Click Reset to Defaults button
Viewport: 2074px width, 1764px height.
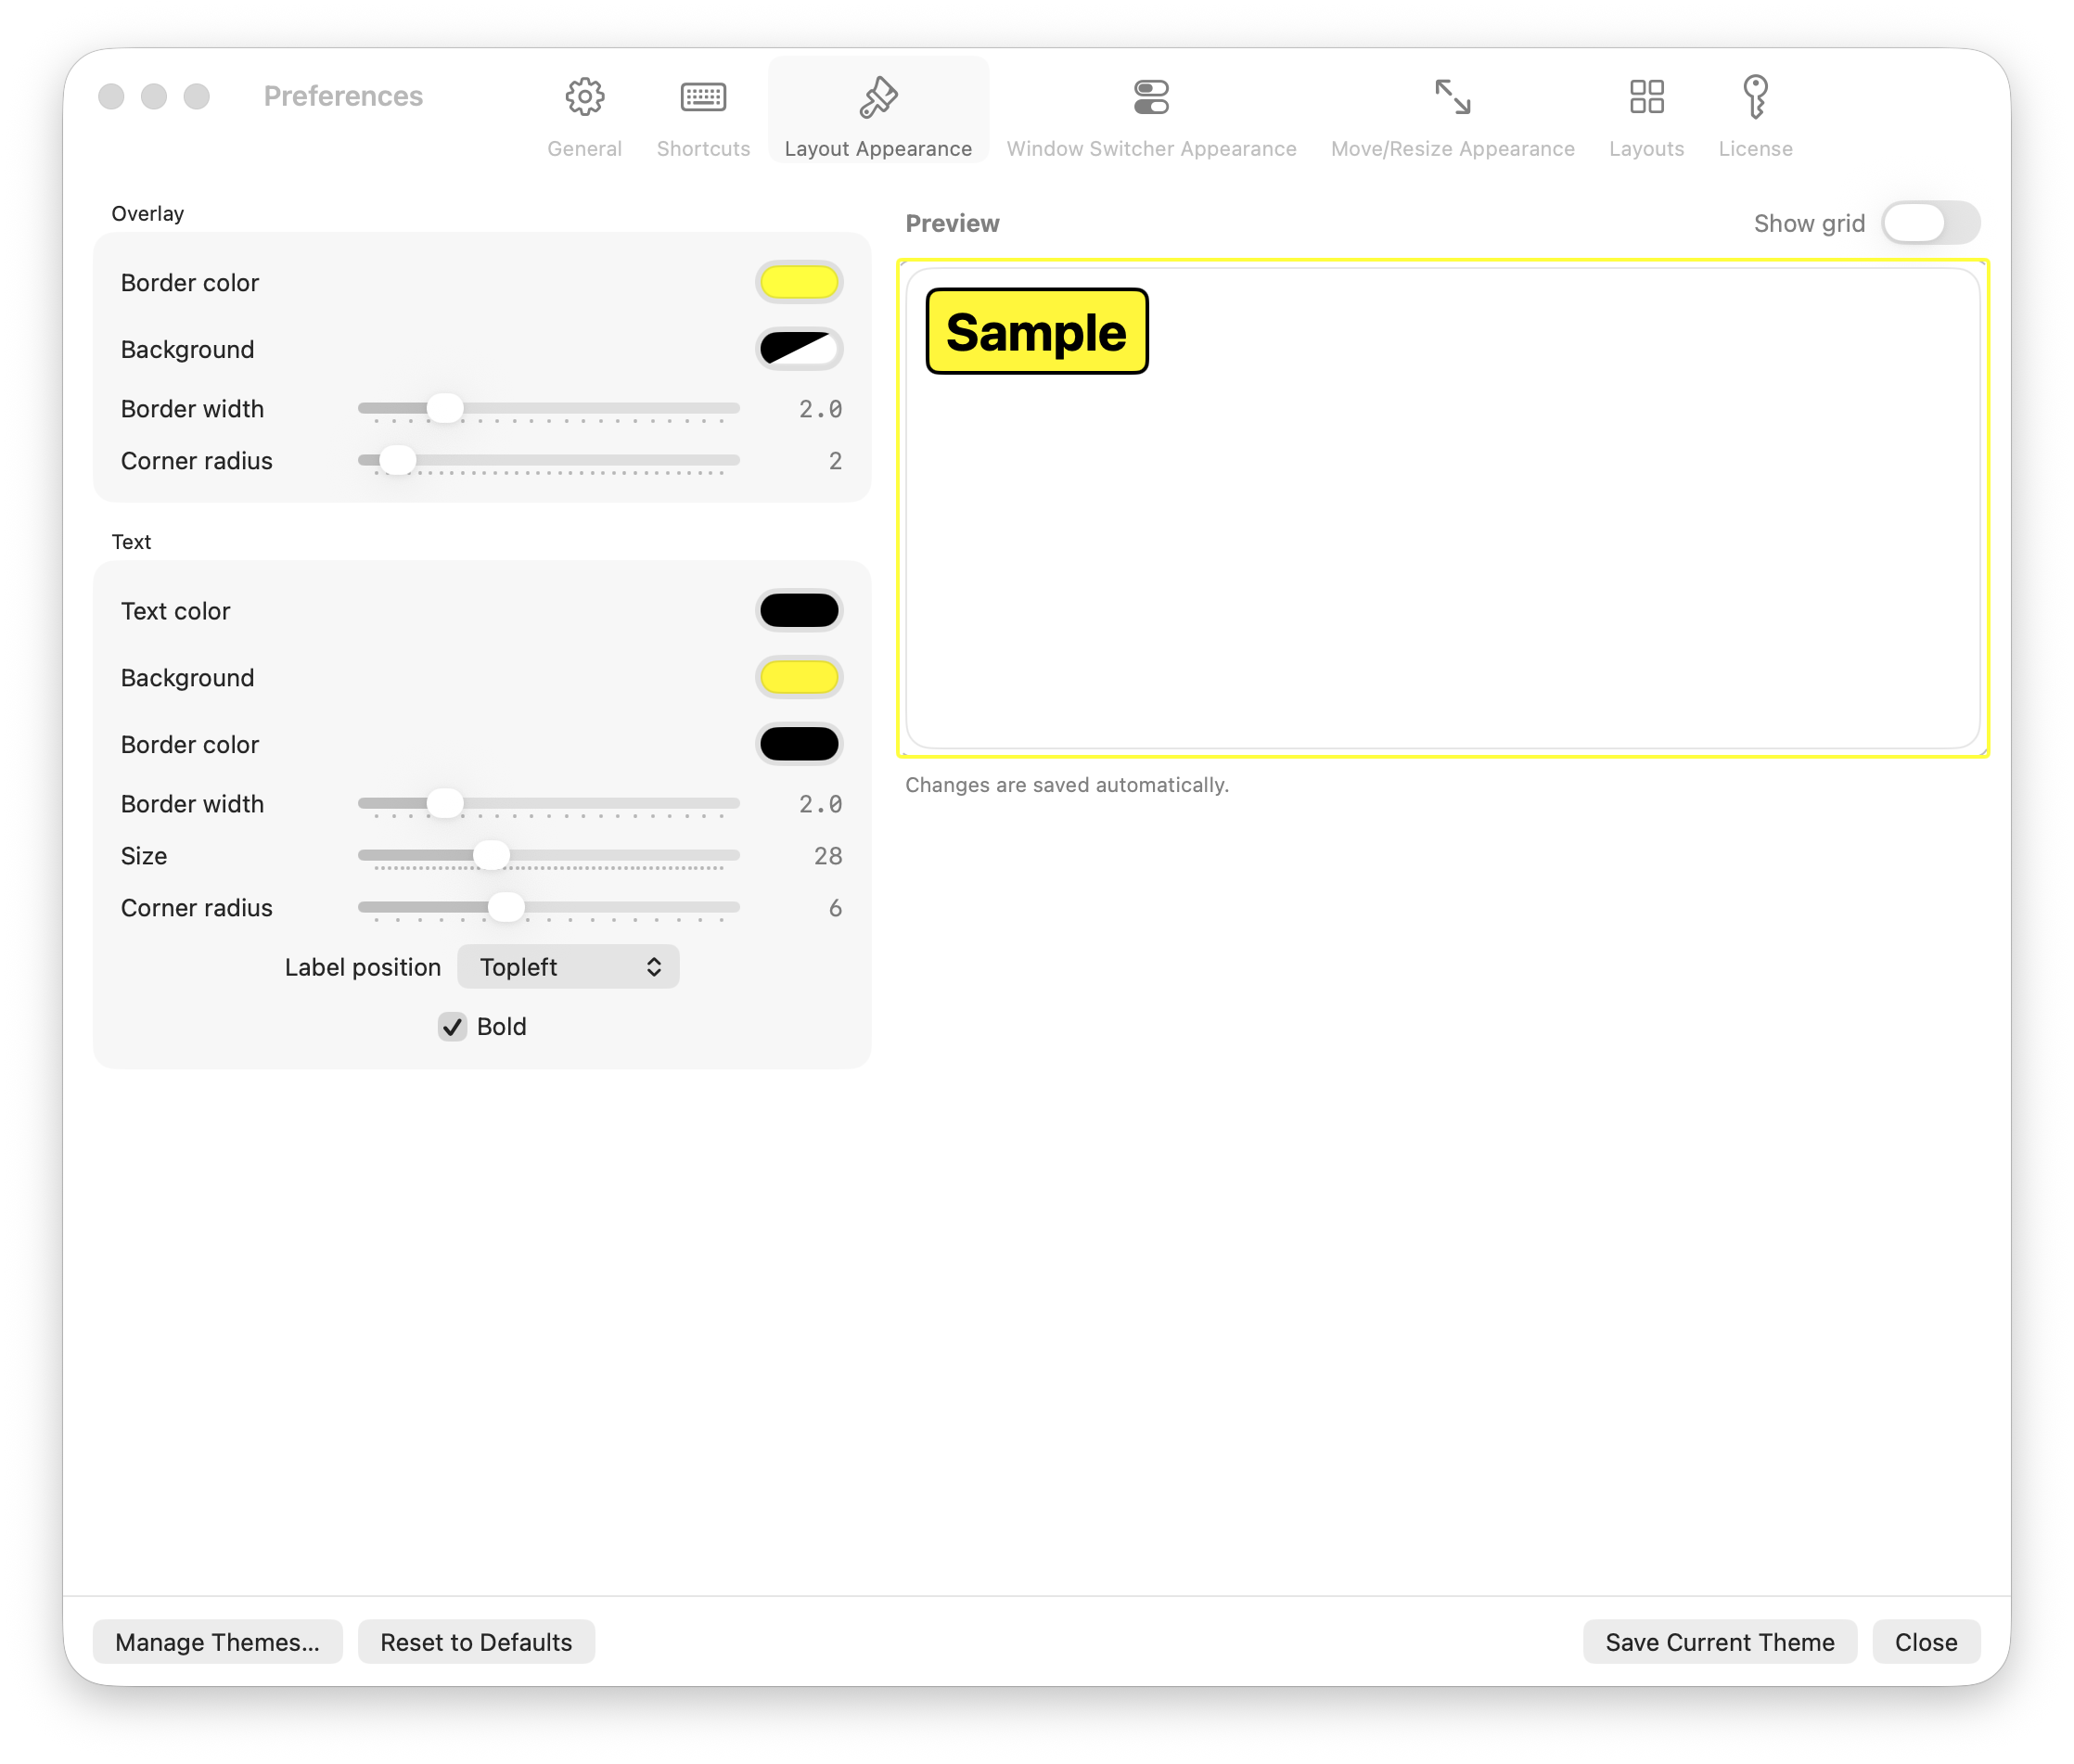click(476, 1642)
